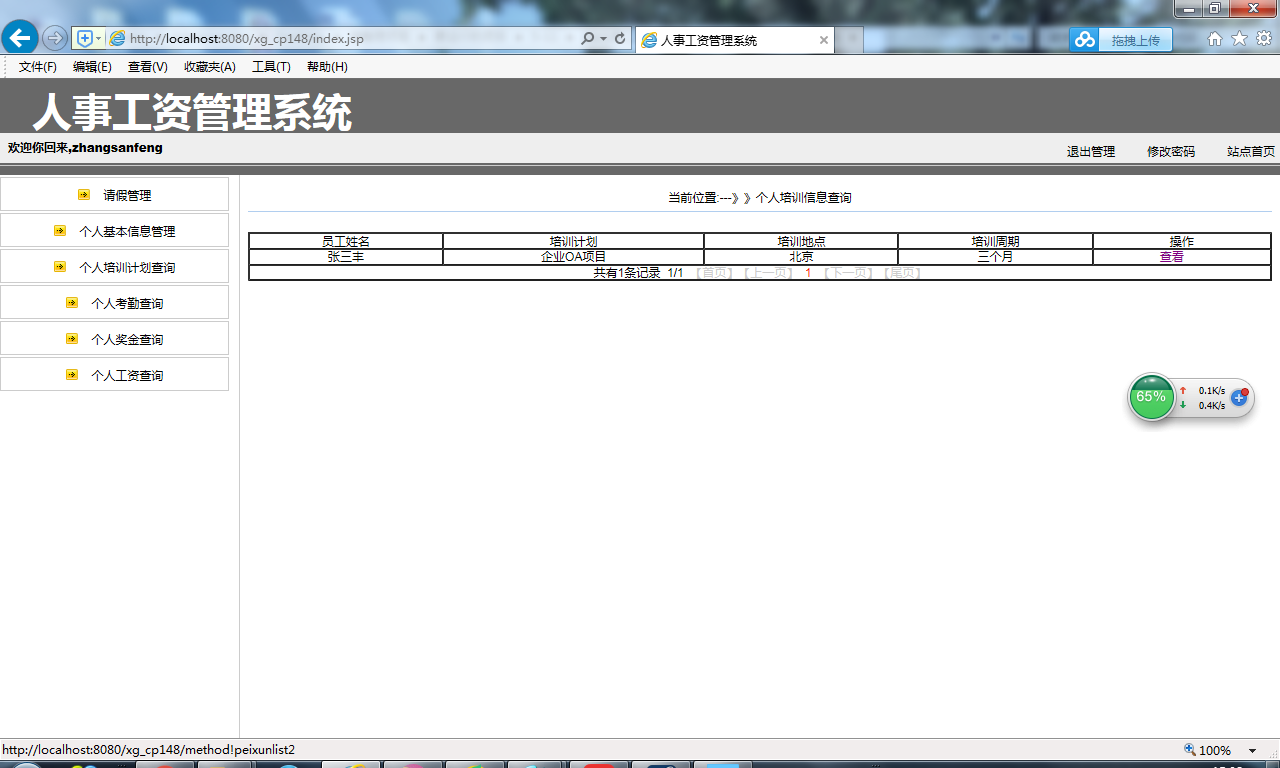This screenshot has height=768, width=1280.
Task: Click the arrow icon beside 个人基本信息管理
Action: point(60,230)
